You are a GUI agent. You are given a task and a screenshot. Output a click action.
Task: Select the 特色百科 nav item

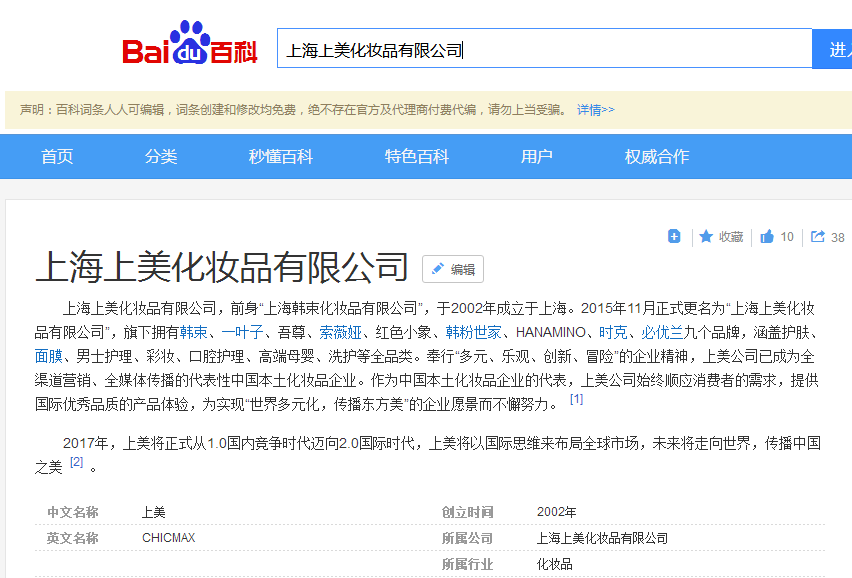coord(417,156)
